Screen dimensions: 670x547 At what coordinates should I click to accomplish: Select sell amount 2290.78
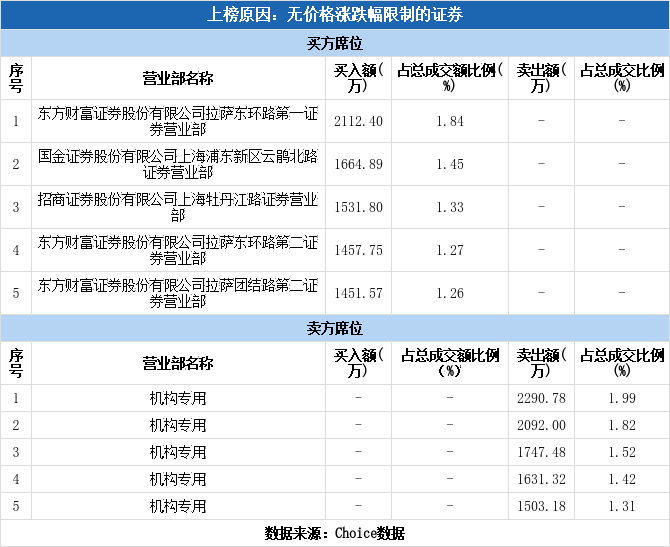(541, 398)
